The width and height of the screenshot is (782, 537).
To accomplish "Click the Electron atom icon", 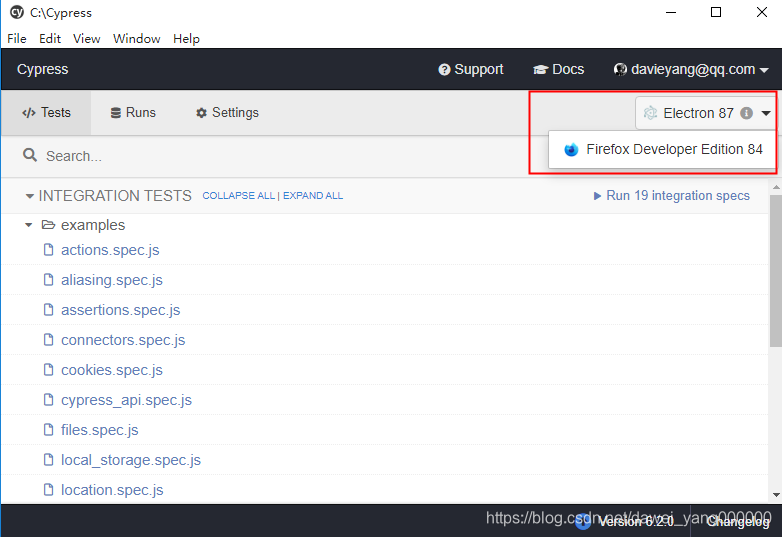I will (650, 113).
